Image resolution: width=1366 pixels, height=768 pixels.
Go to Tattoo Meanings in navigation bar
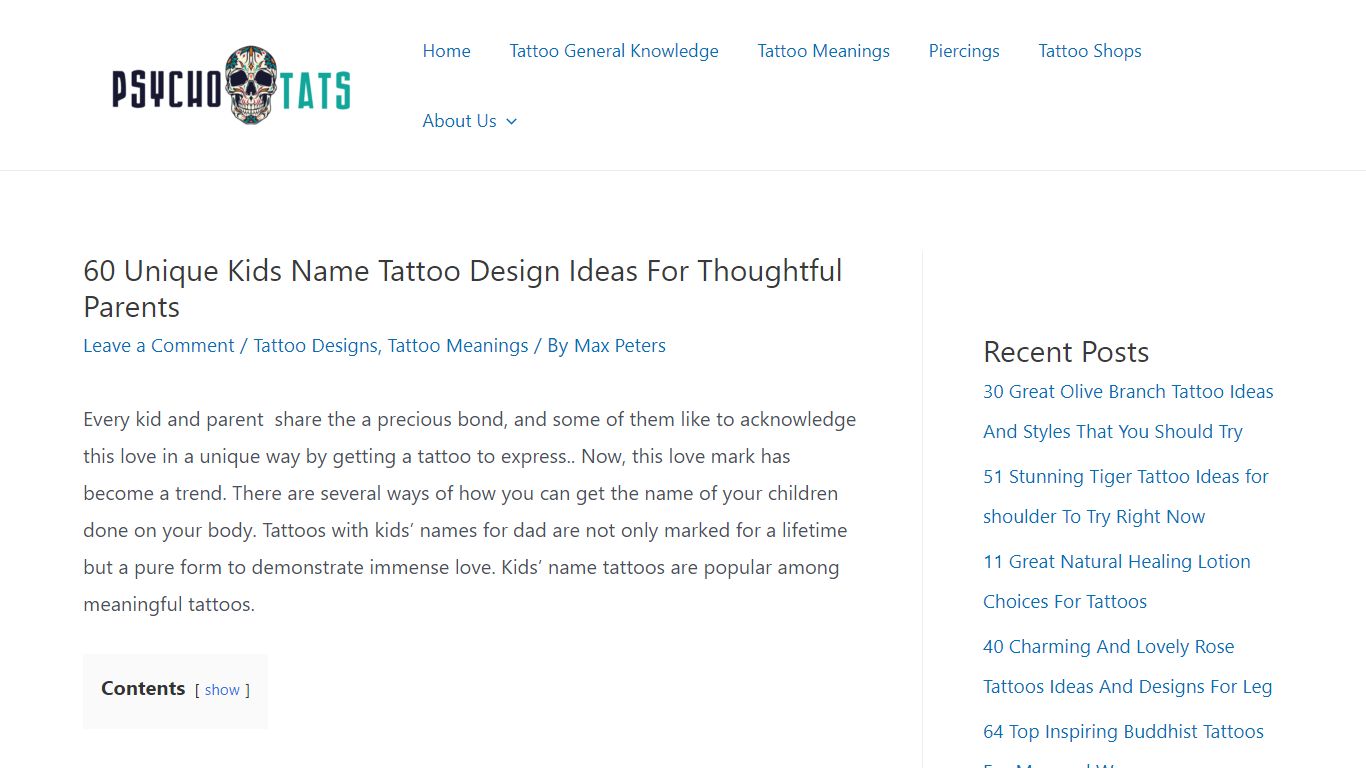[x=823, y=51]
